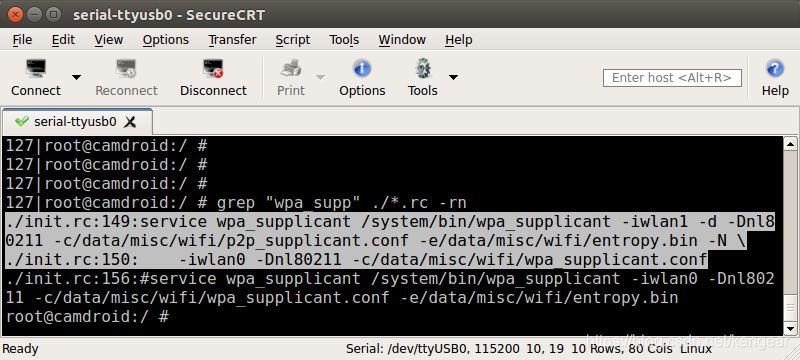This screenshot has height=360, width=800.
Task: Click the Reconnect toolbar icon
Action: tap(126, 68)
